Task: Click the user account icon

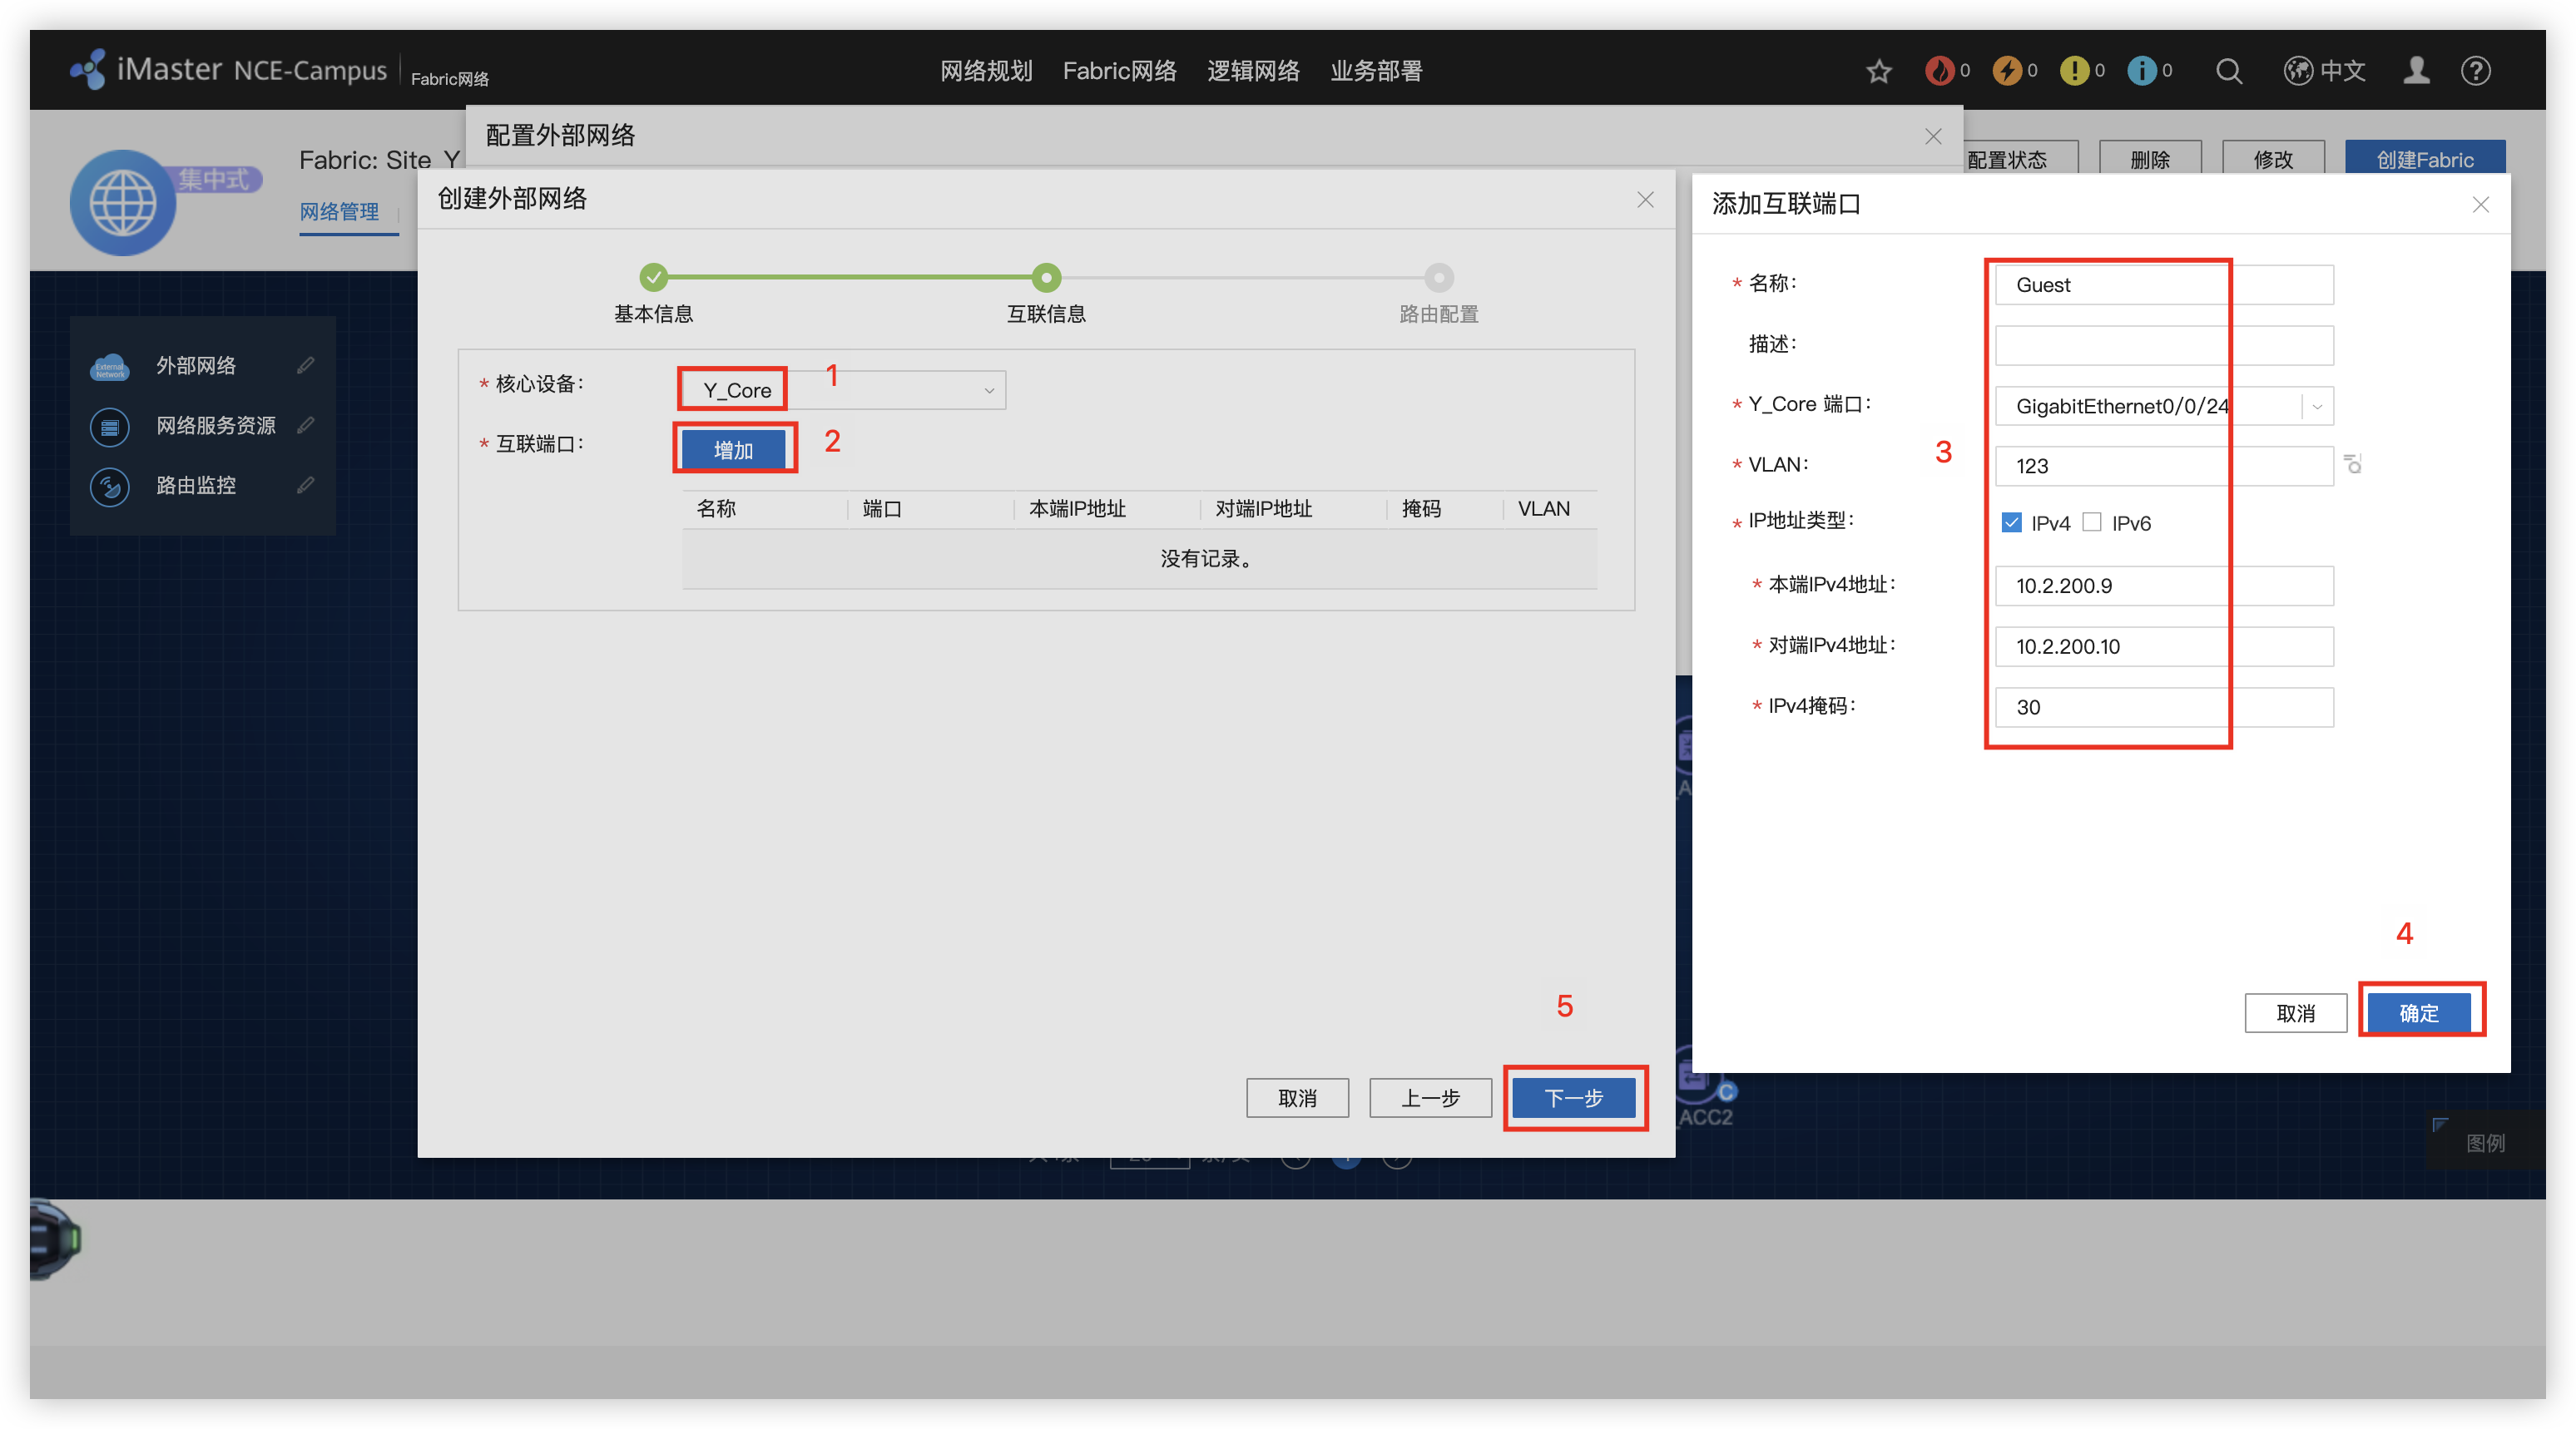Action: tap(2416, 71)
